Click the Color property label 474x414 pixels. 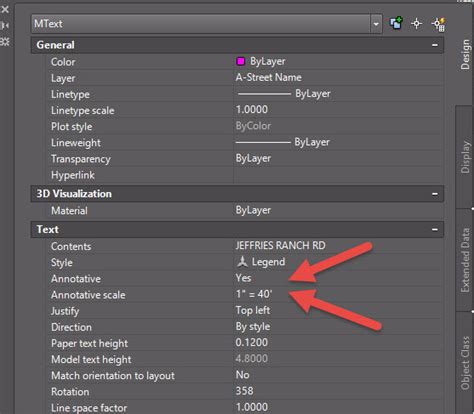63,62
